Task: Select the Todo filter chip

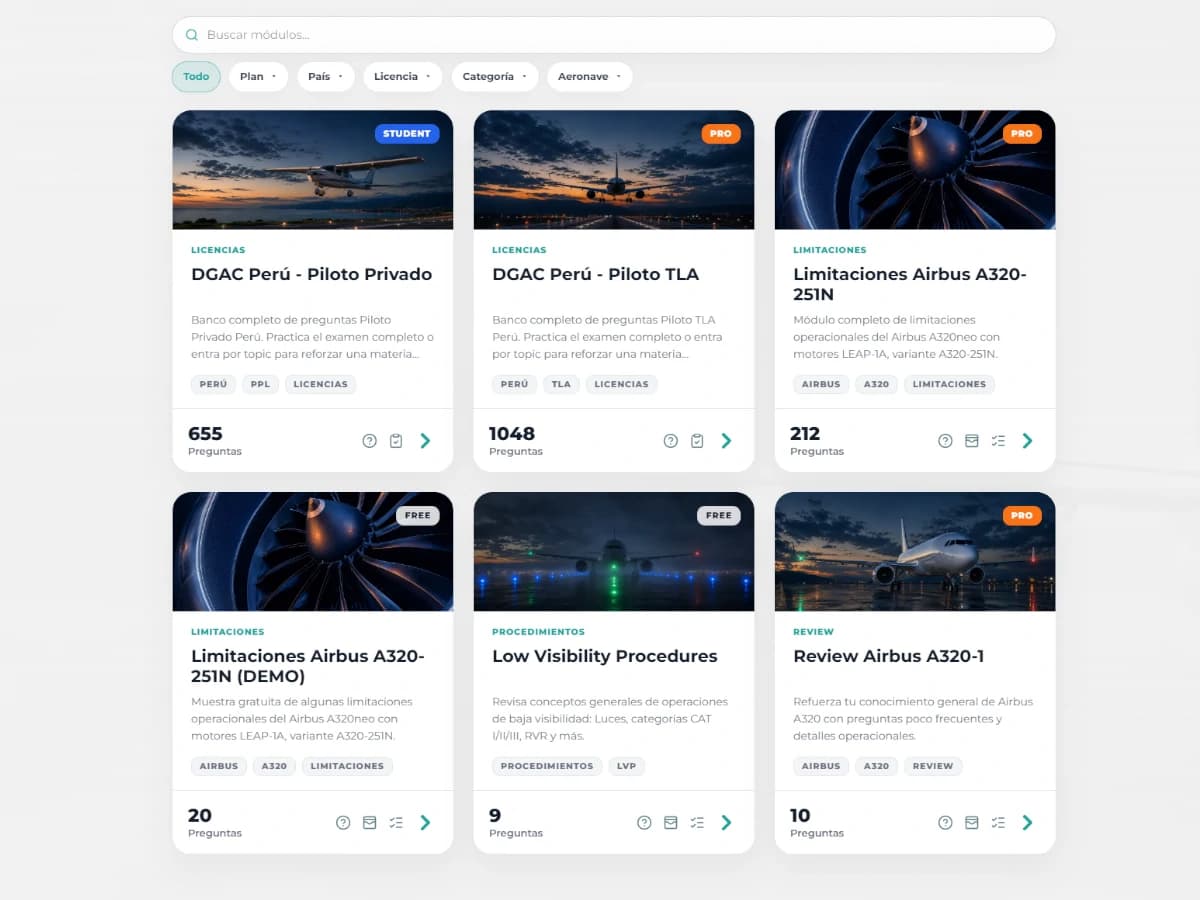Action: coord(196,77)
